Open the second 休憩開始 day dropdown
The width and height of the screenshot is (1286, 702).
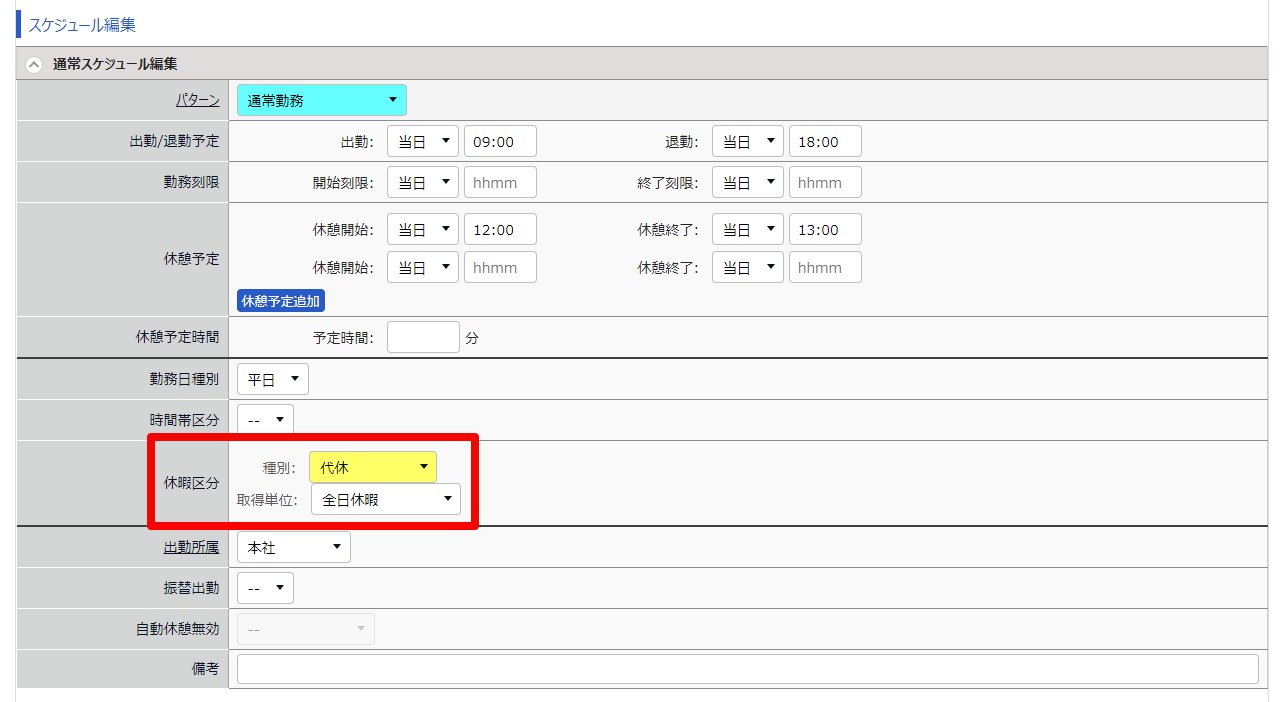tap(423, 267)
